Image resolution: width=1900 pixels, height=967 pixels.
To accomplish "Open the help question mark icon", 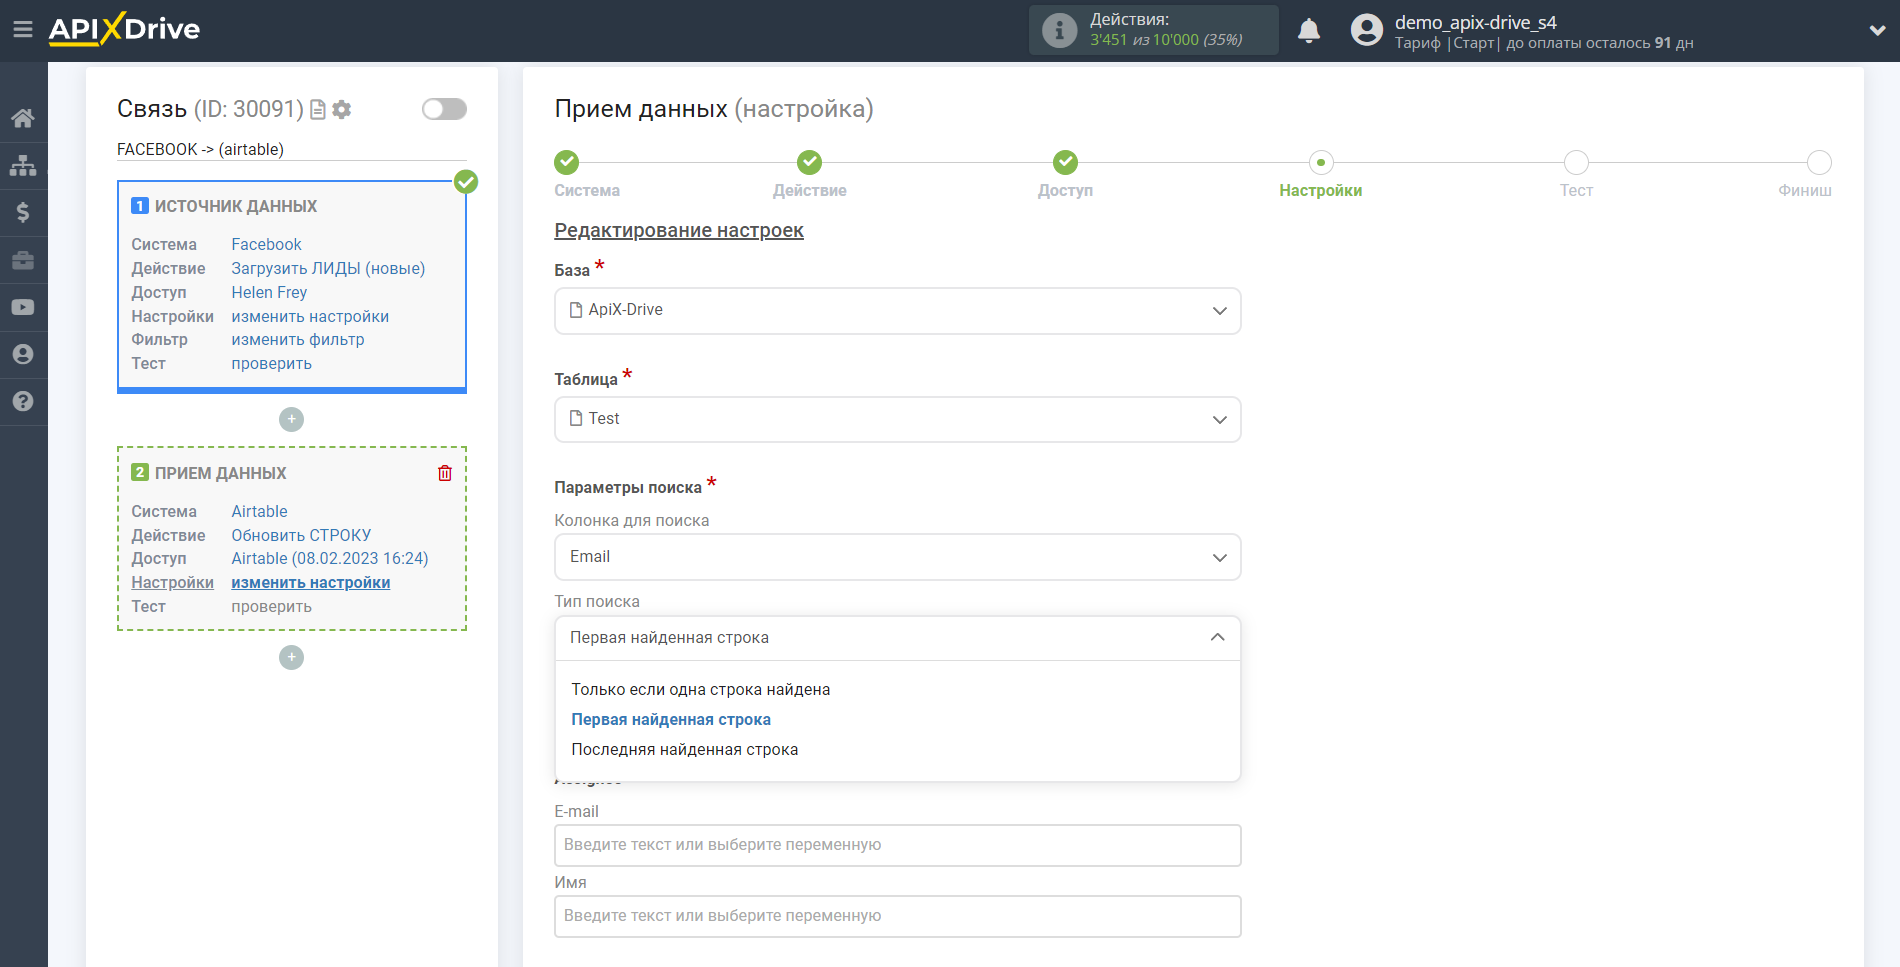I will tap(23, 401).
